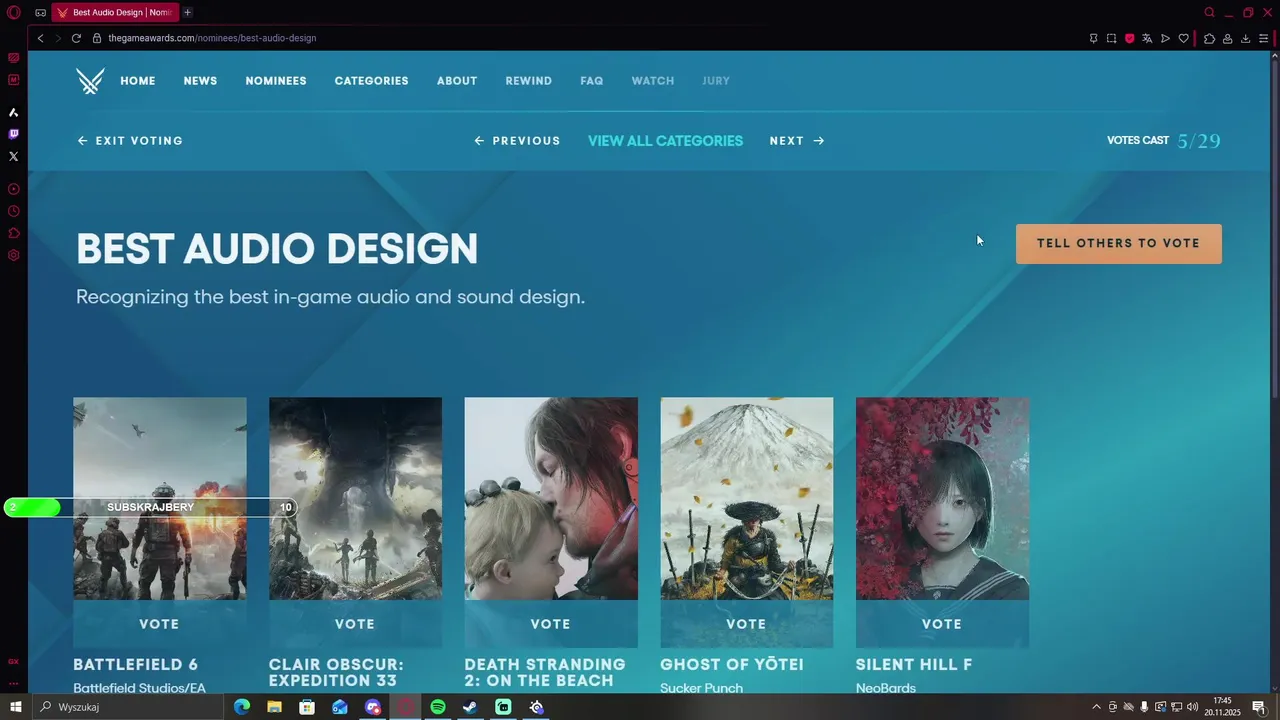Select the Best Audio Design browser tab
This screenshot has height=720, width=1280.
114,13
